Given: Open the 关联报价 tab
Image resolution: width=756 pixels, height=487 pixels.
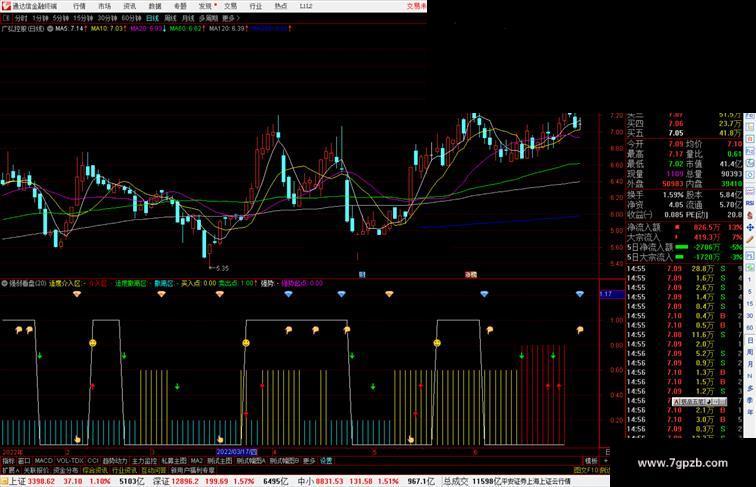Looking at the screenshot, I should tap(36, 470).
